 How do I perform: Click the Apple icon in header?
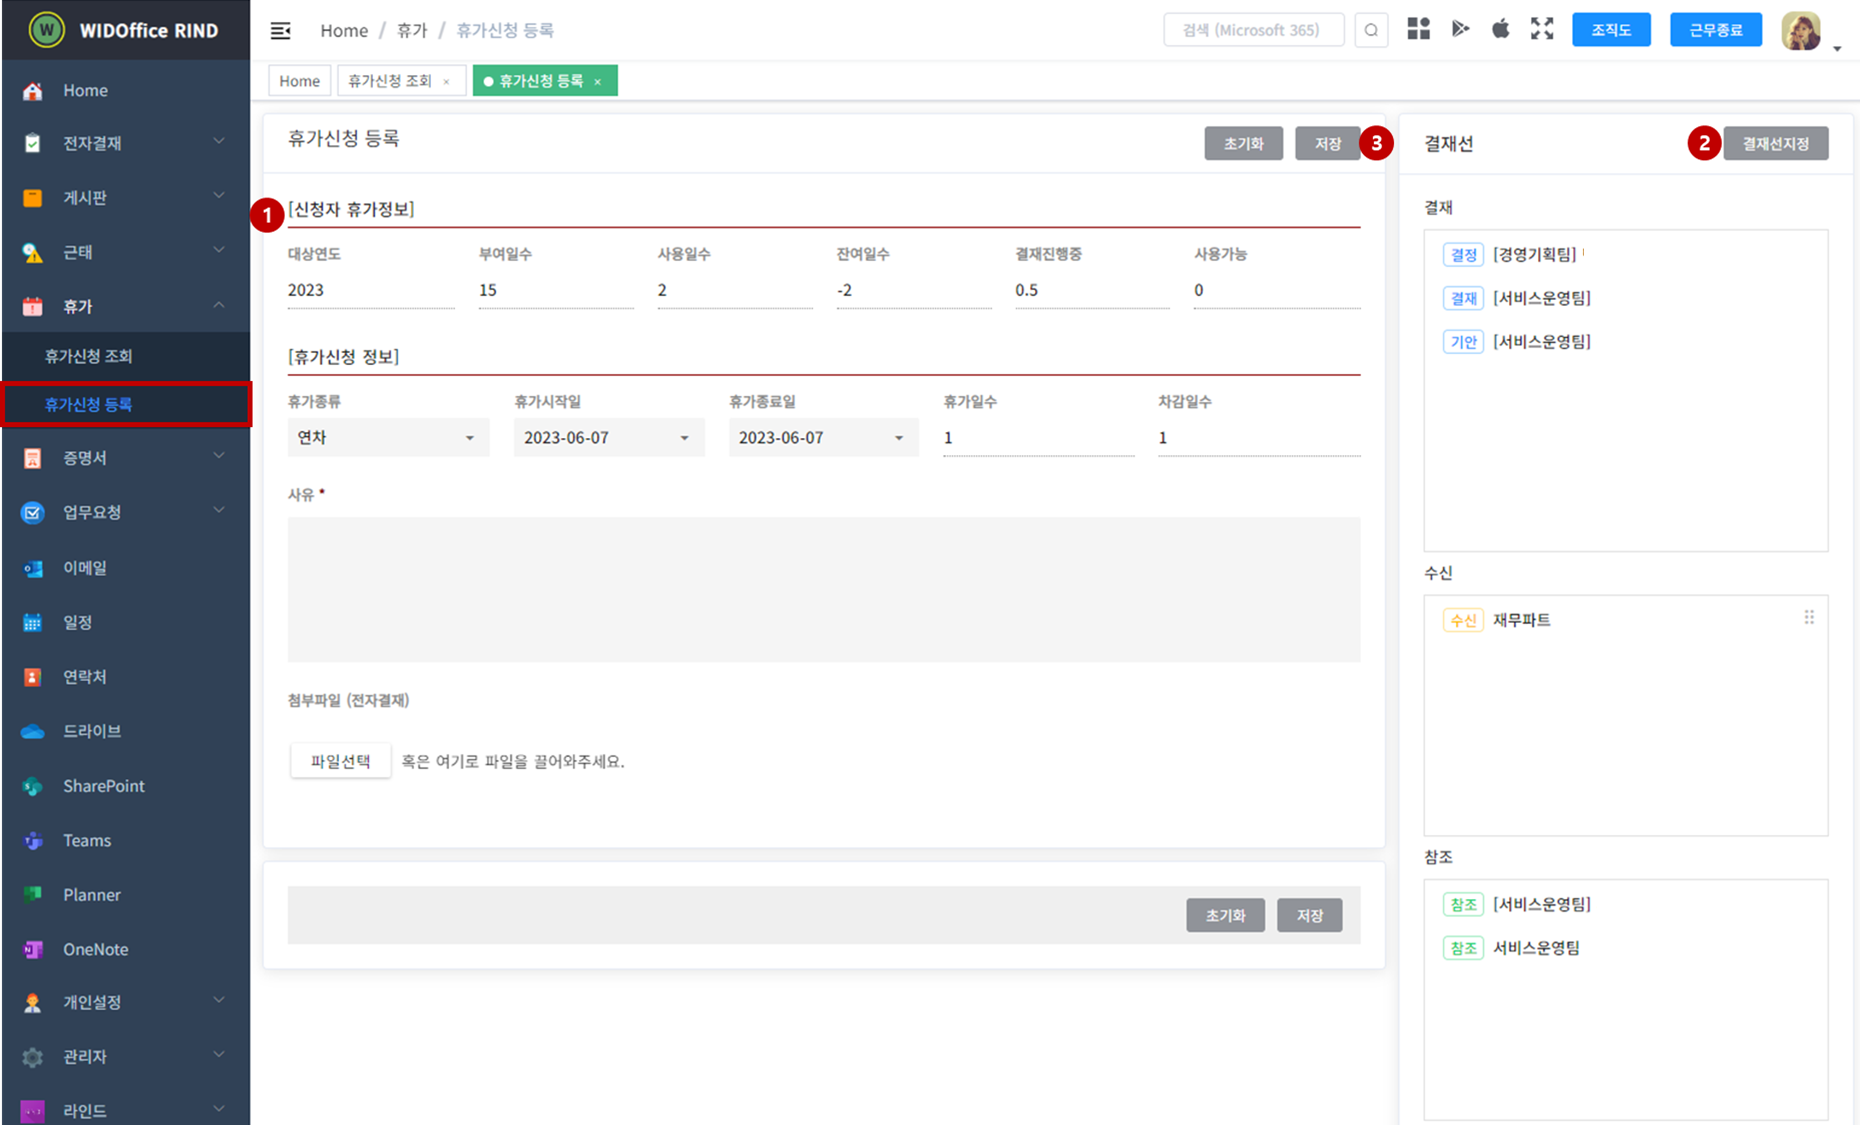pyautogui.click(x=1500, y=29)
